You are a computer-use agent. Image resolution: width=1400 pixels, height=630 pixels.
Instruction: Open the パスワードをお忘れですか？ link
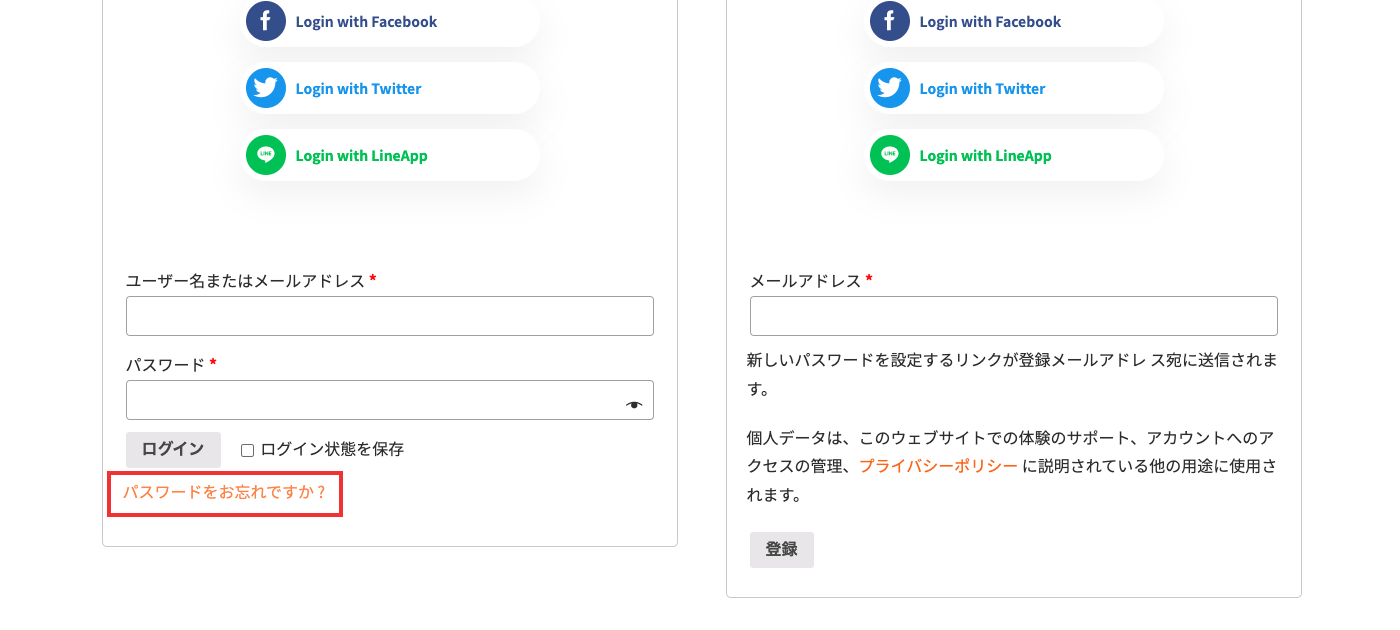[225, 492]
